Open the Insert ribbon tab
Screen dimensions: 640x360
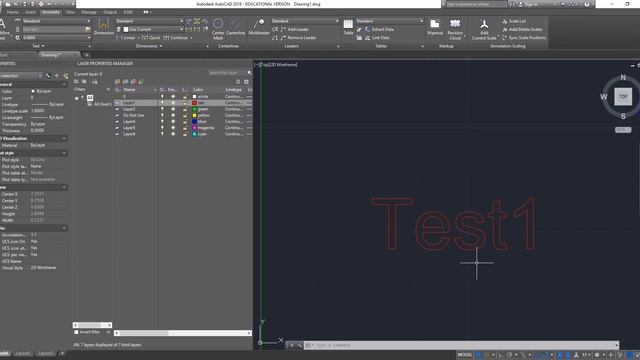coord(30,12)
